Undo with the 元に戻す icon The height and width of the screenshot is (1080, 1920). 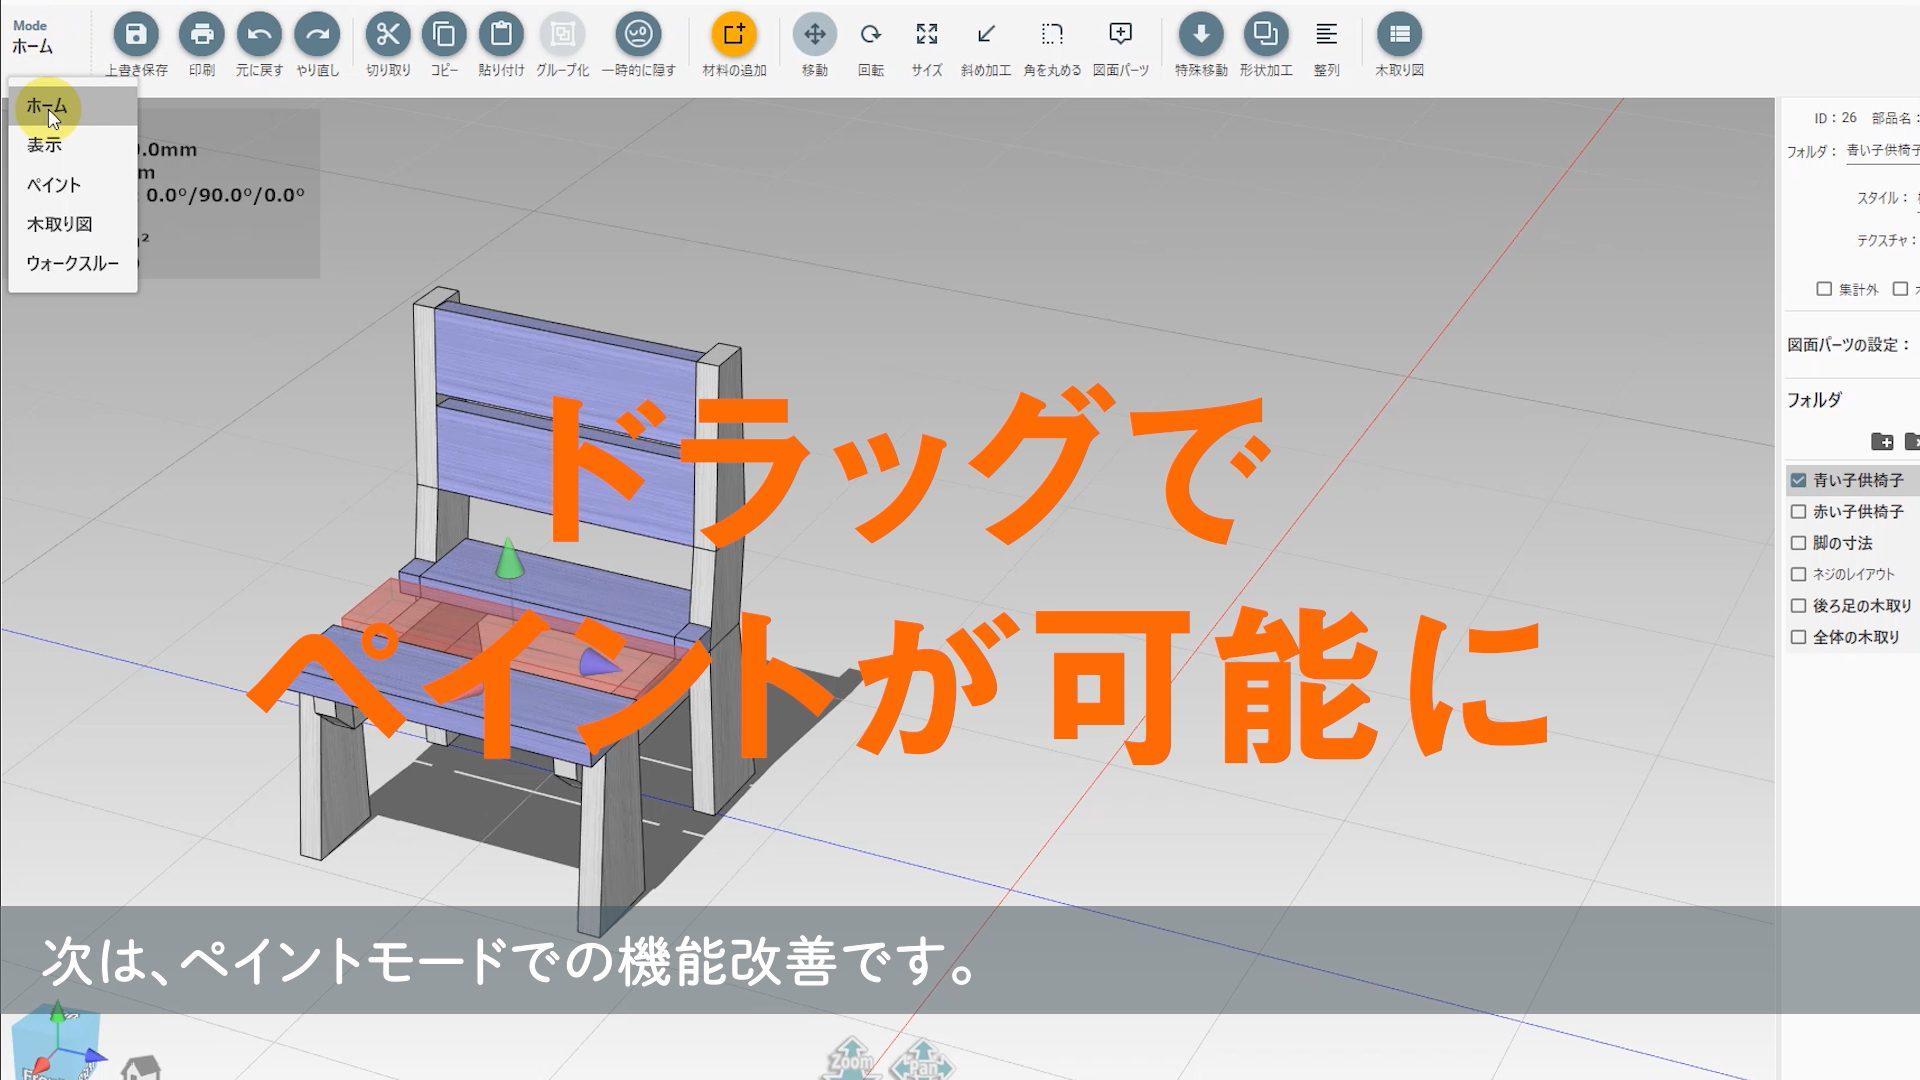tap(259, 35)
